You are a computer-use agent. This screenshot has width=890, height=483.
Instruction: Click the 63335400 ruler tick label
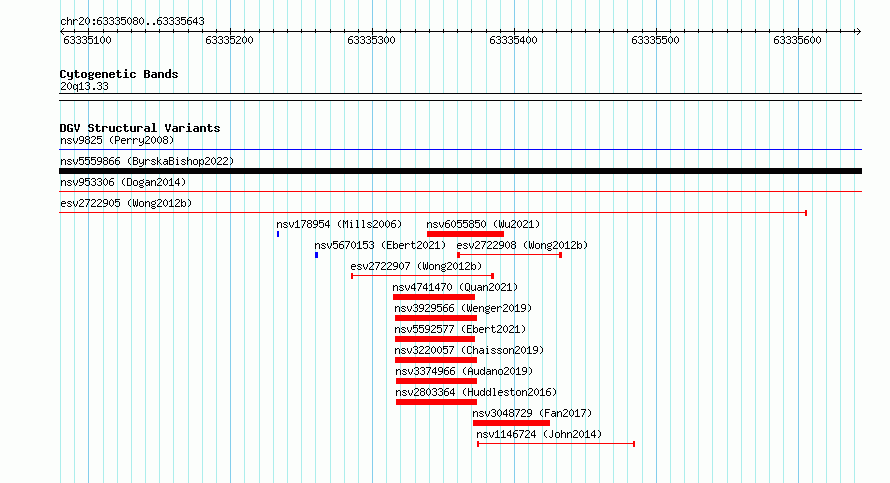click(x=513, y=40)
